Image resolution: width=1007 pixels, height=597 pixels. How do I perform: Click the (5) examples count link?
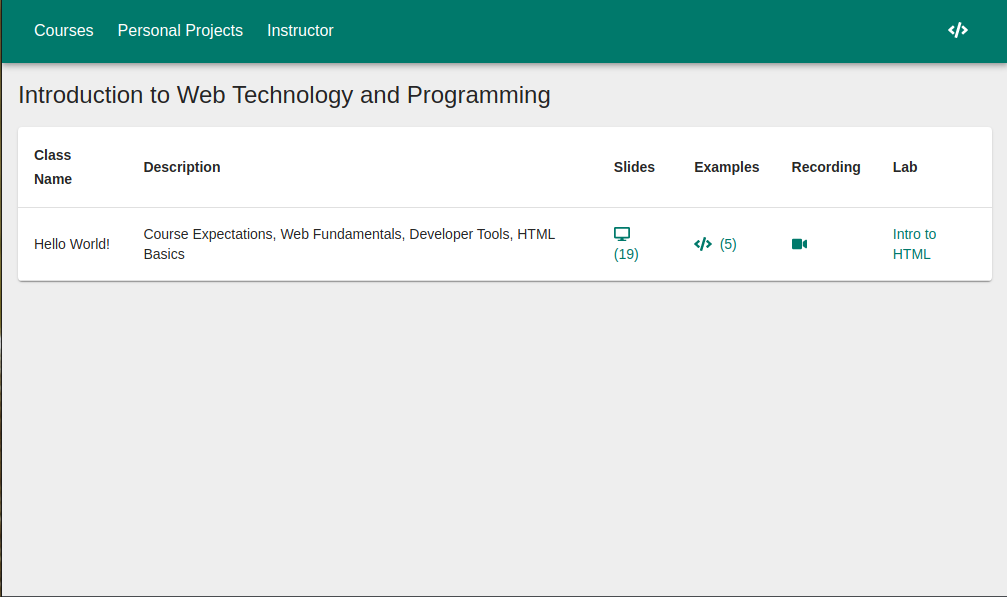click(728, 244)
